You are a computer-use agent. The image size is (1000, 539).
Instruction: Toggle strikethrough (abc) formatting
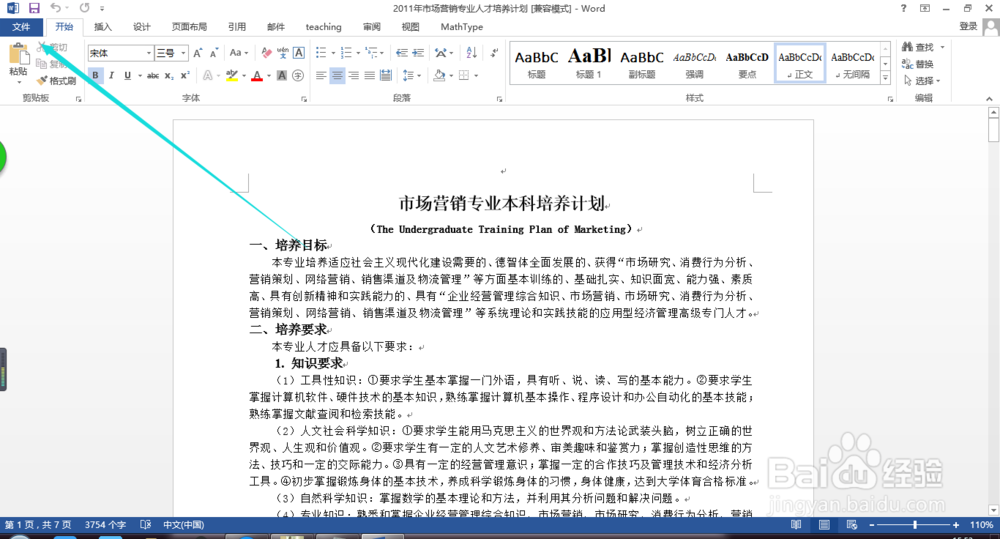pyautogui.click(x=153, y=75)
